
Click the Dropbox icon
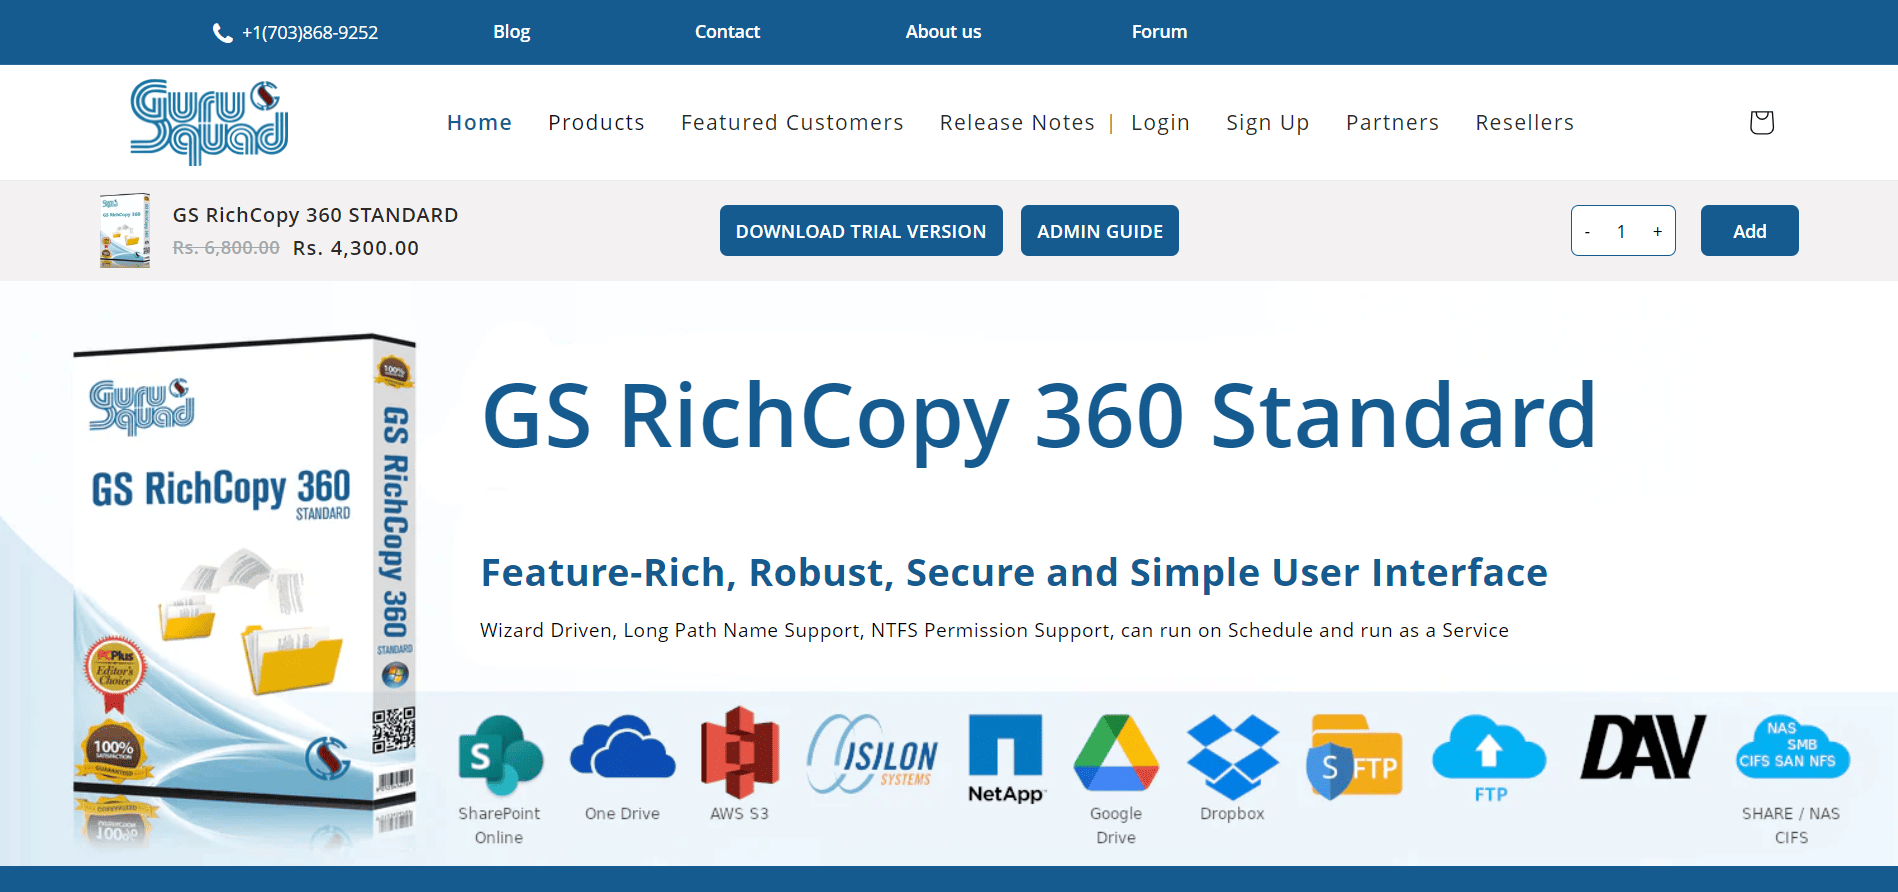pos(1233,756)
